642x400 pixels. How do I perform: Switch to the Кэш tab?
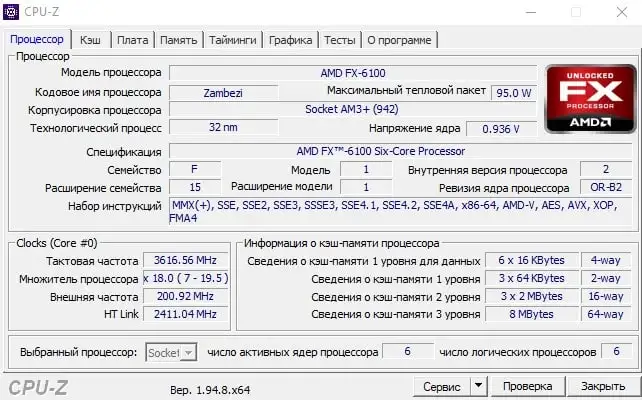coord(90,40)
